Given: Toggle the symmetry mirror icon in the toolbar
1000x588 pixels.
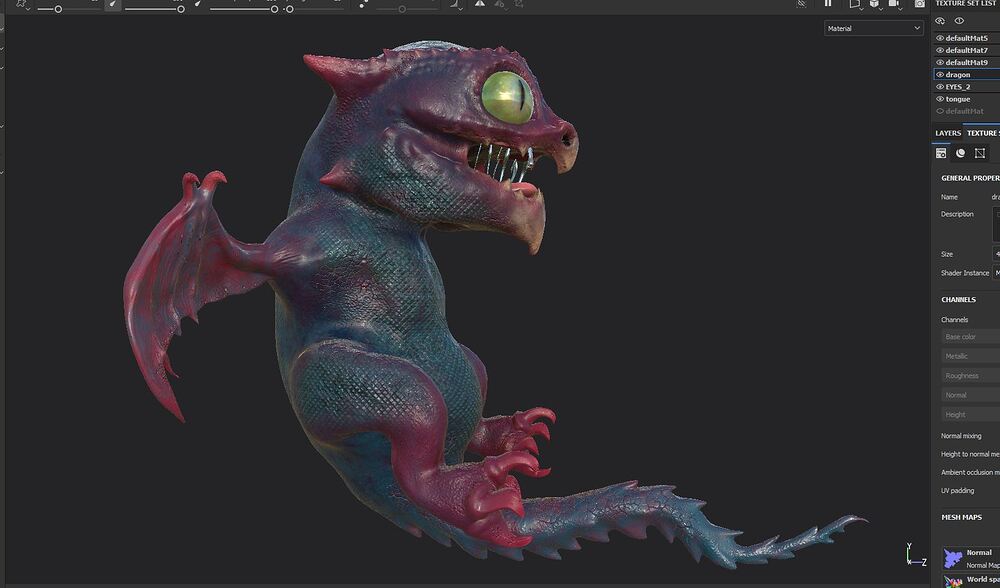Looking at the screenshot, I should [x=480, y=4].
